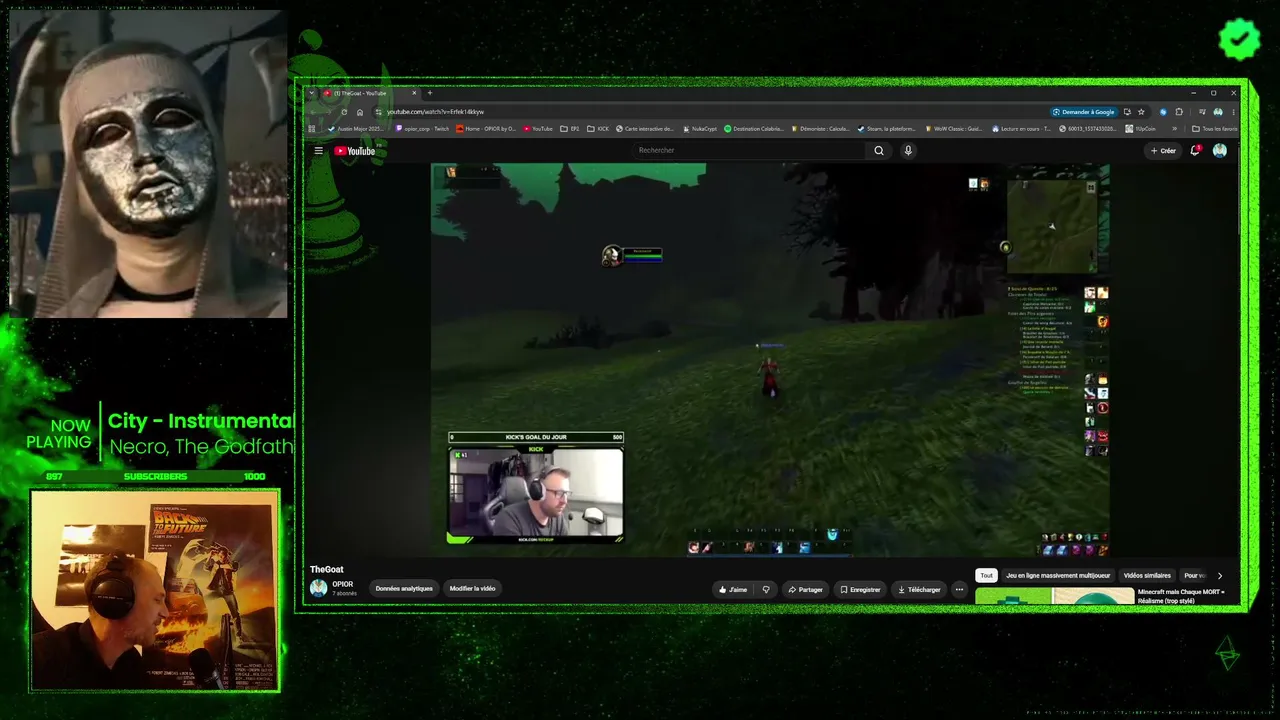Open more actions menu under the video
Screen dimensions: 1280x720
[959, 590]
